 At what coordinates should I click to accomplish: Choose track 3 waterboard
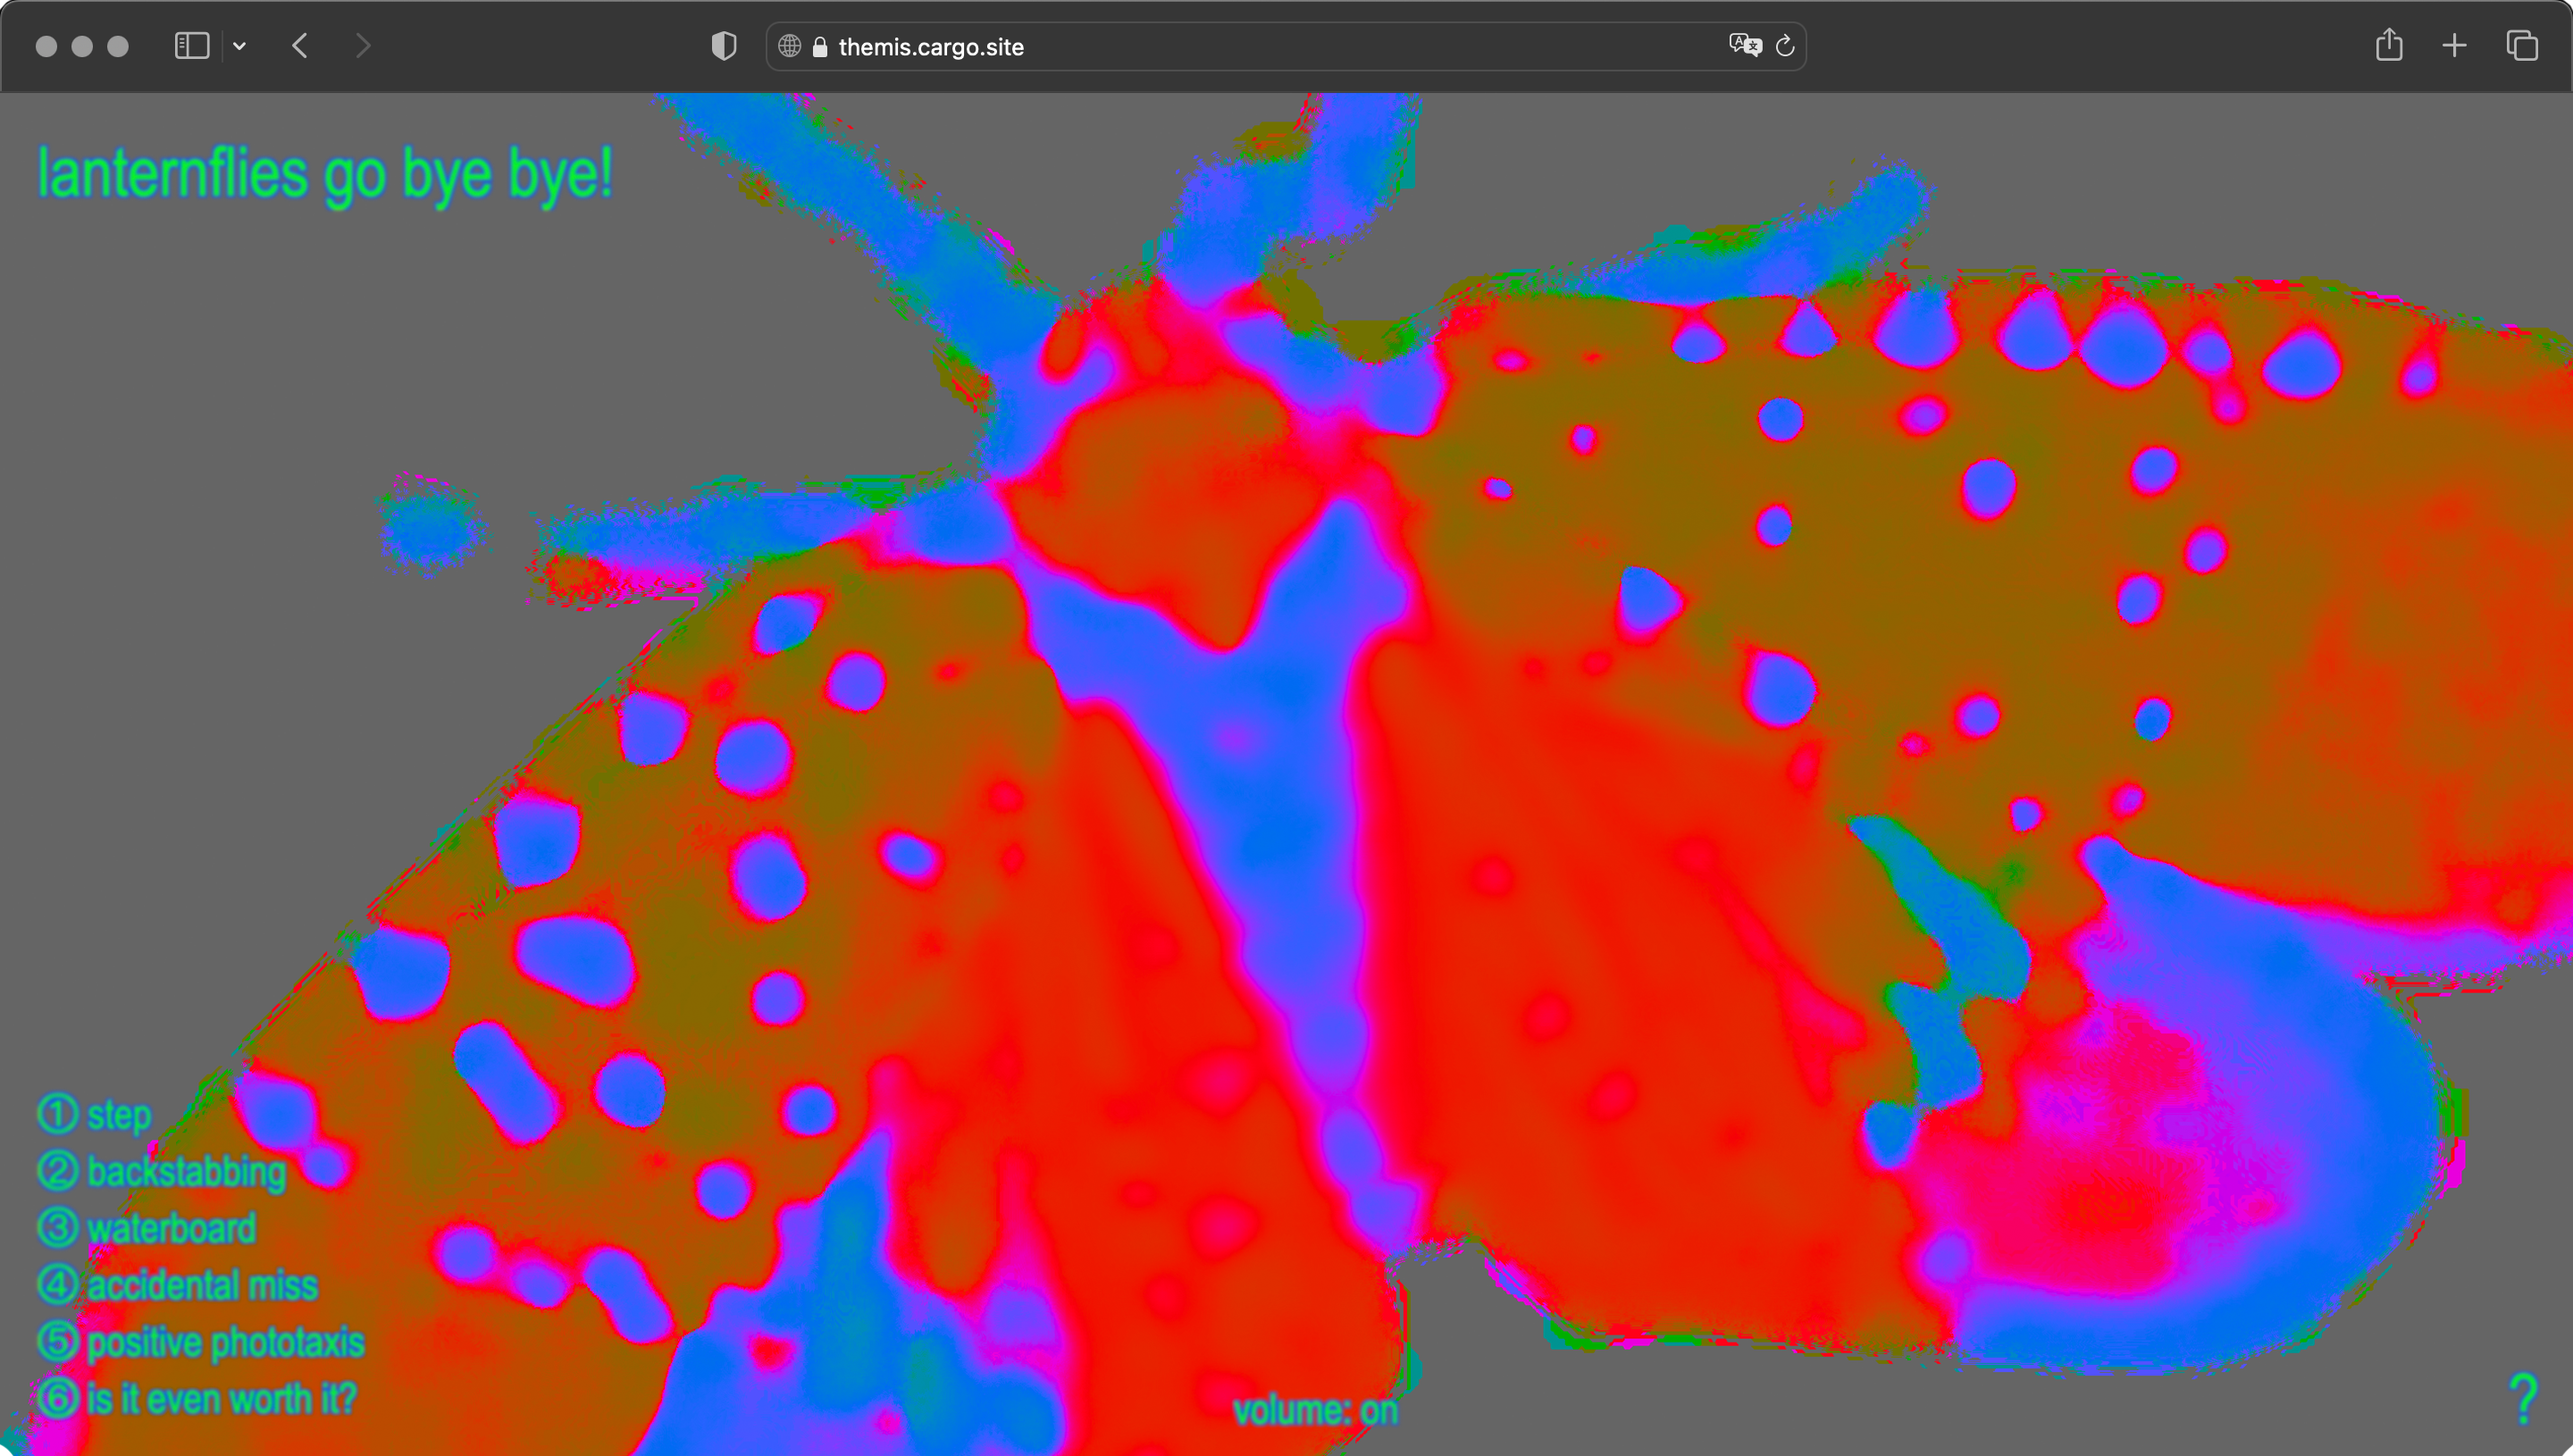click(x=148, y=1229)
